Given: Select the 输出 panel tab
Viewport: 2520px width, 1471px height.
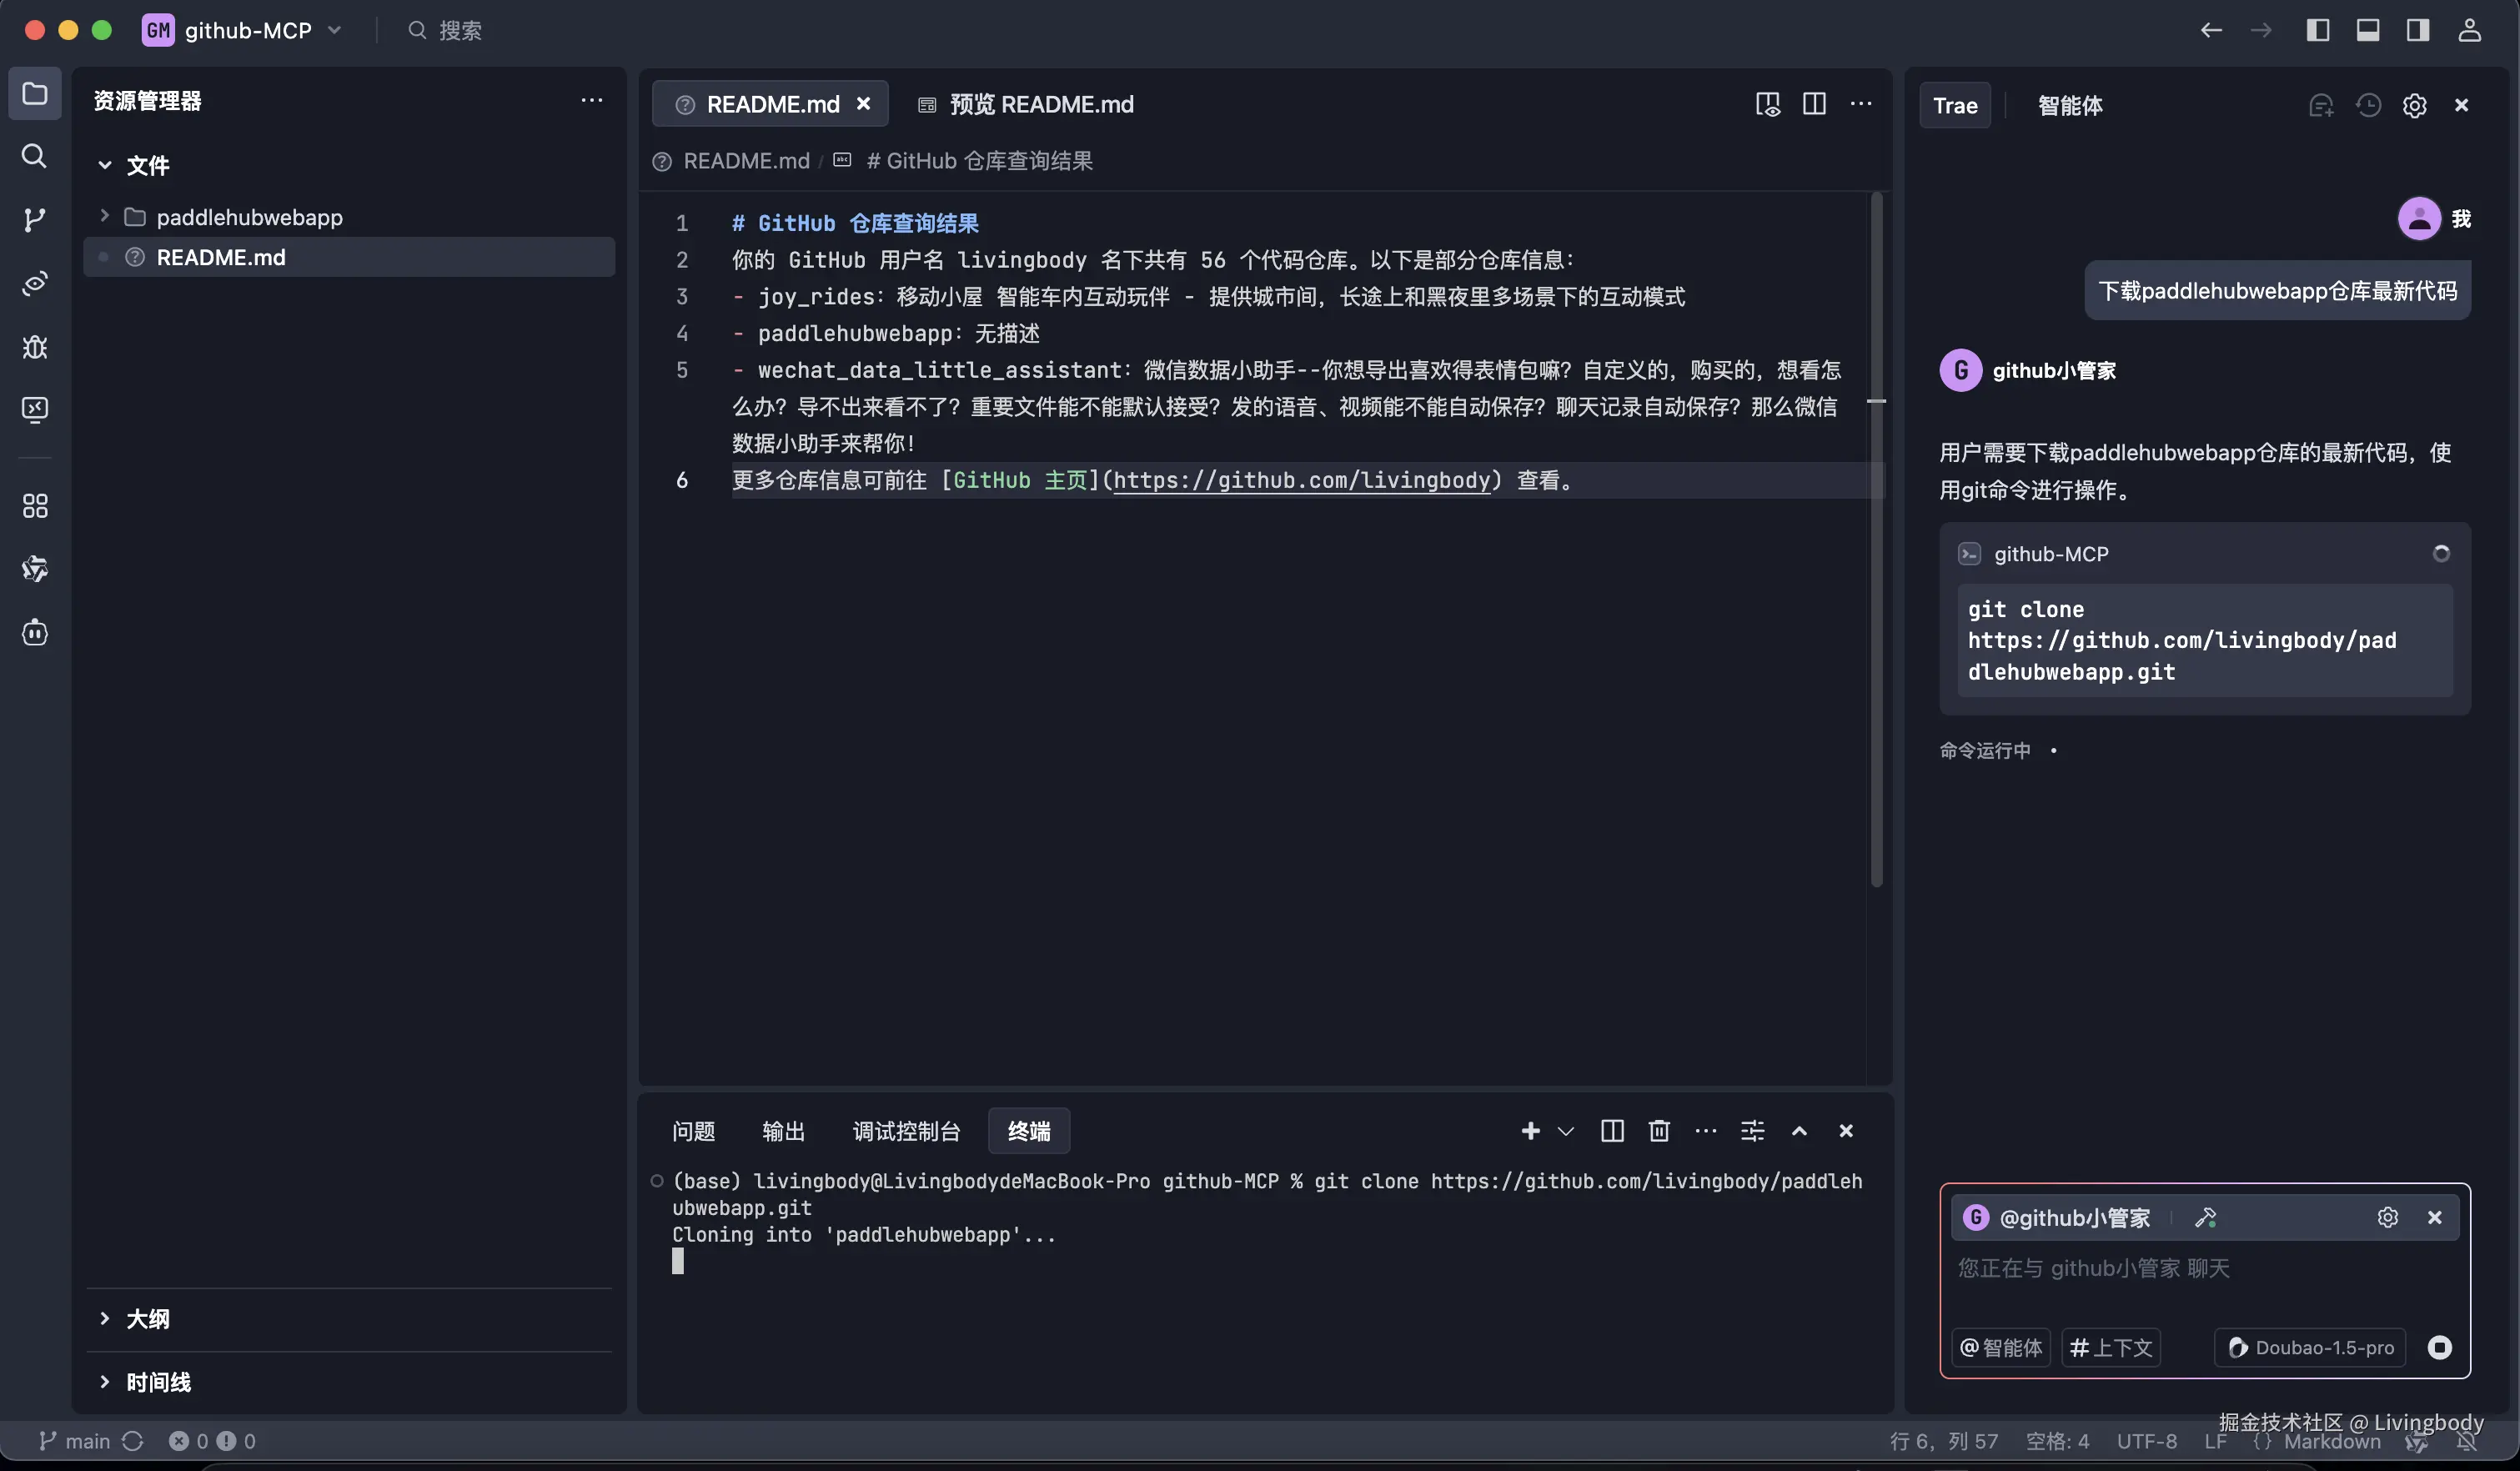Looking at the screenshot, I should 784,1131.
